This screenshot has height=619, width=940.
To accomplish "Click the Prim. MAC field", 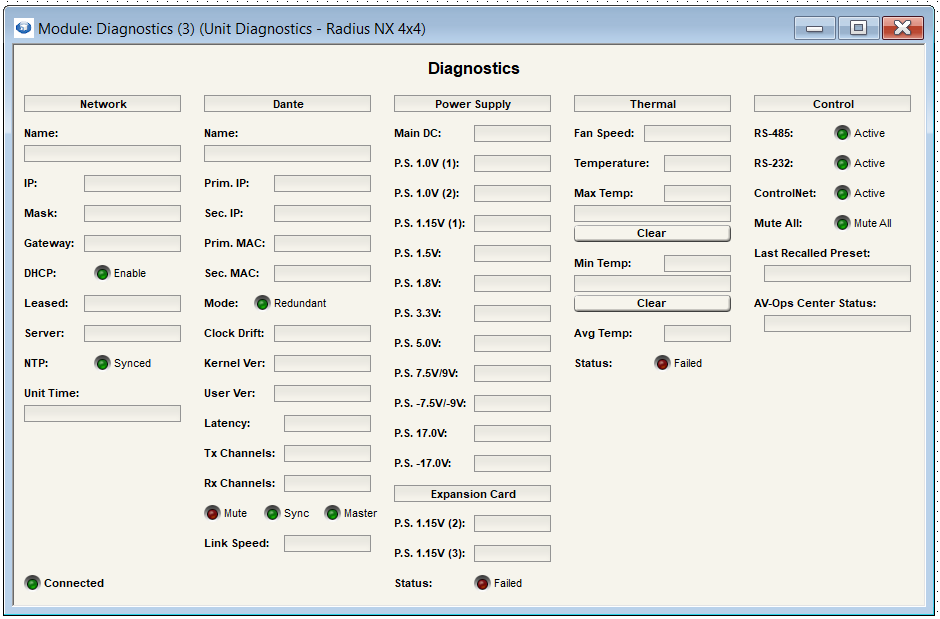I will point(323,243).
